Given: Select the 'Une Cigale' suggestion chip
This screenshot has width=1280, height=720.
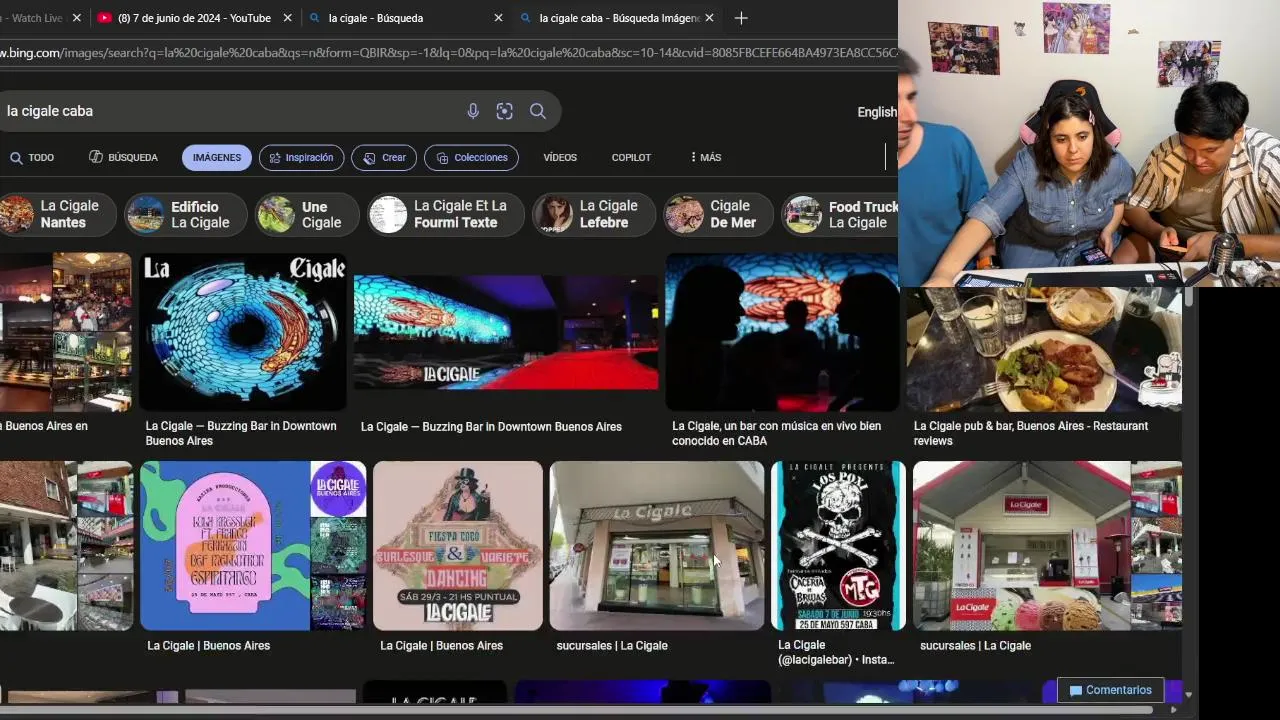Looking at the screenshot, I should pos(305,214).
